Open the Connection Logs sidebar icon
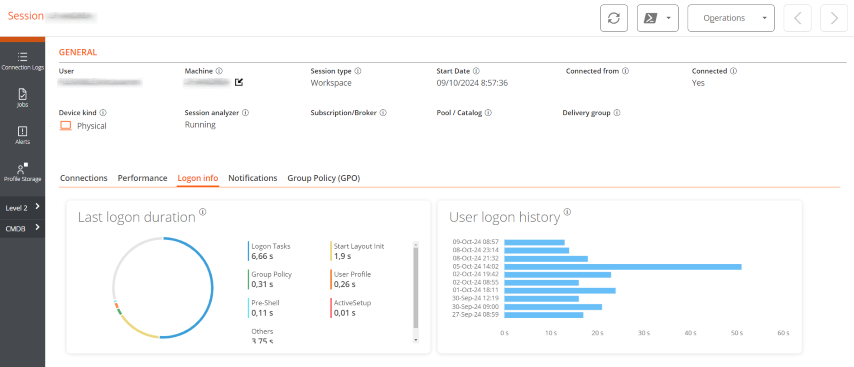Screen dimensions: 854x367 pyautogui.click(x=22, y=61)
